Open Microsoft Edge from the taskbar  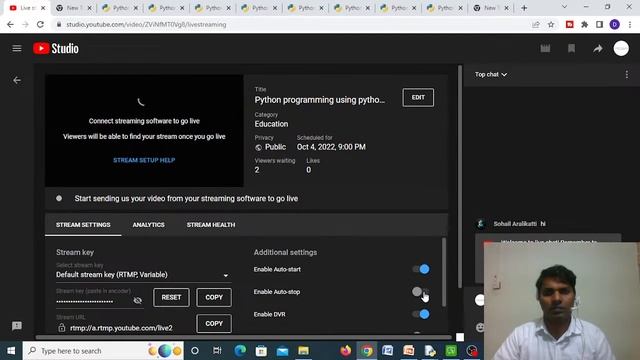240,351
